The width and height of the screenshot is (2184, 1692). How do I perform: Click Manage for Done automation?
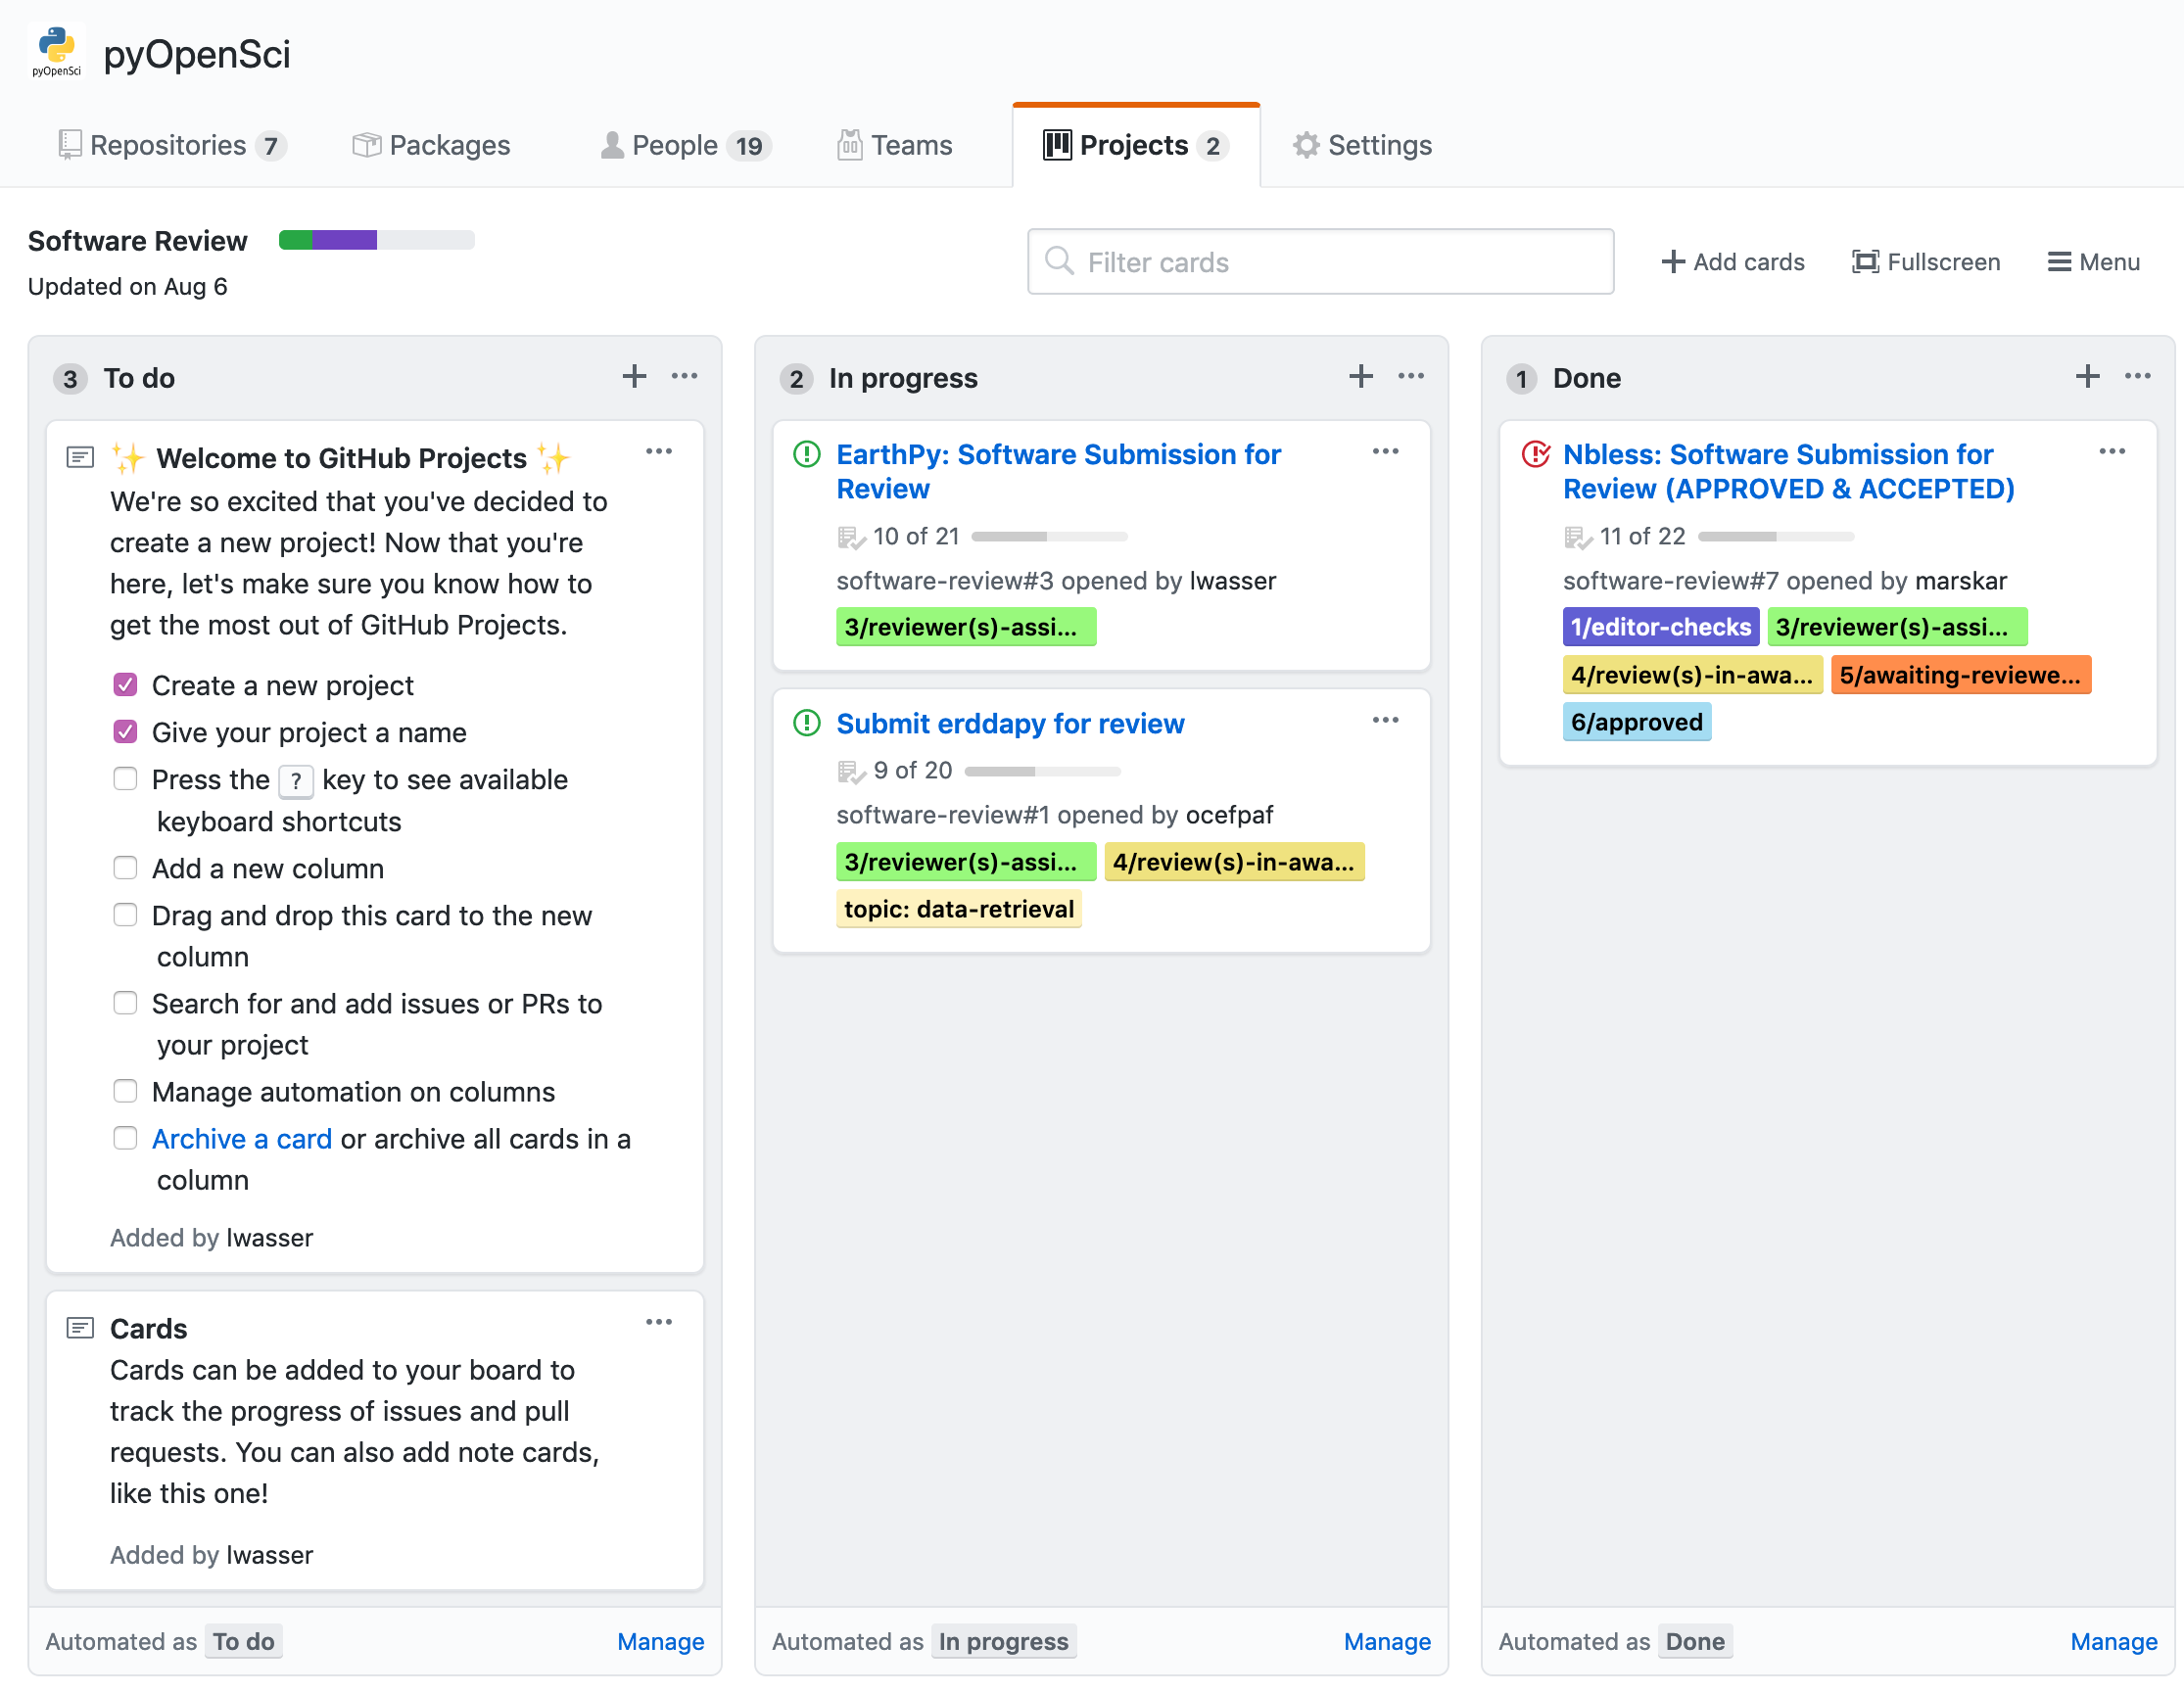(x=2114, y=1642)
